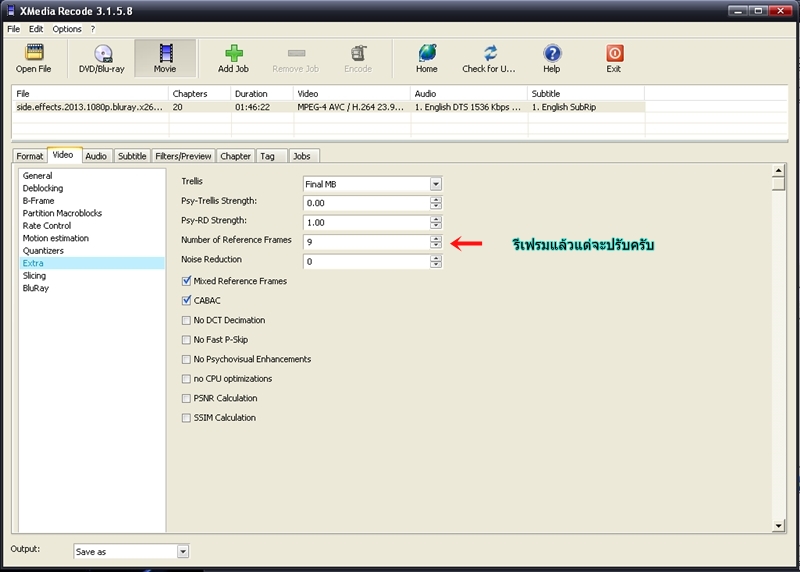Select the Slicing category
Image resolution: width=800 pixels, height=572 pixels.
pyautogui.click(x=34, y=276)
